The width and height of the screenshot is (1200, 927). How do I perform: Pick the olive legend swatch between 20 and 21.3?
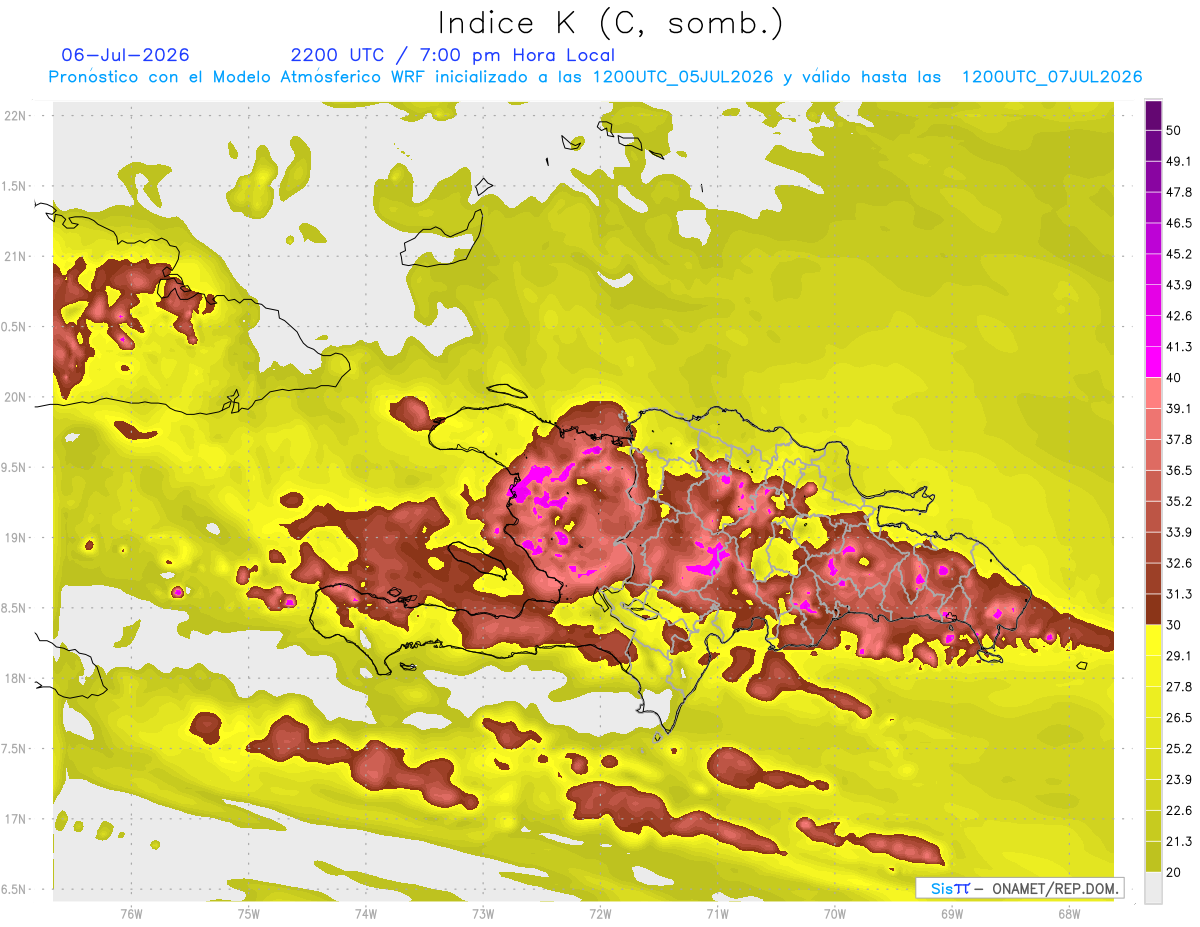(x=1153, y=857)
